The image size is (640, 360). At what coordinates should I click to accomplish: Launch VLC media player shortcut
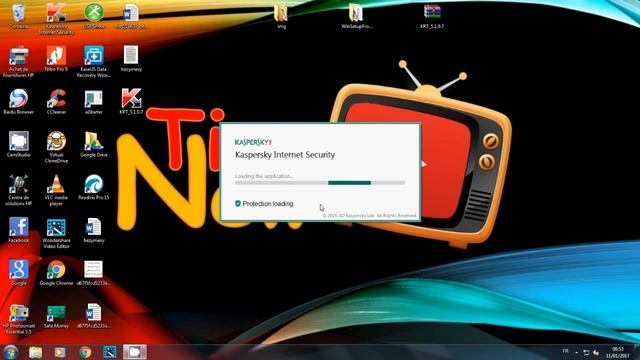click(x=56, y=190)
